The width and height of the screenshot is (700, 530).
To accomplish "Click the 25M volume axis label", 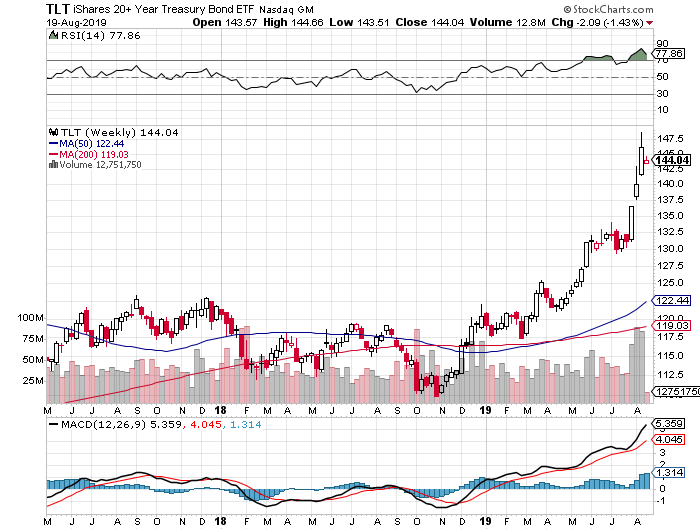I will click(33, 381).
